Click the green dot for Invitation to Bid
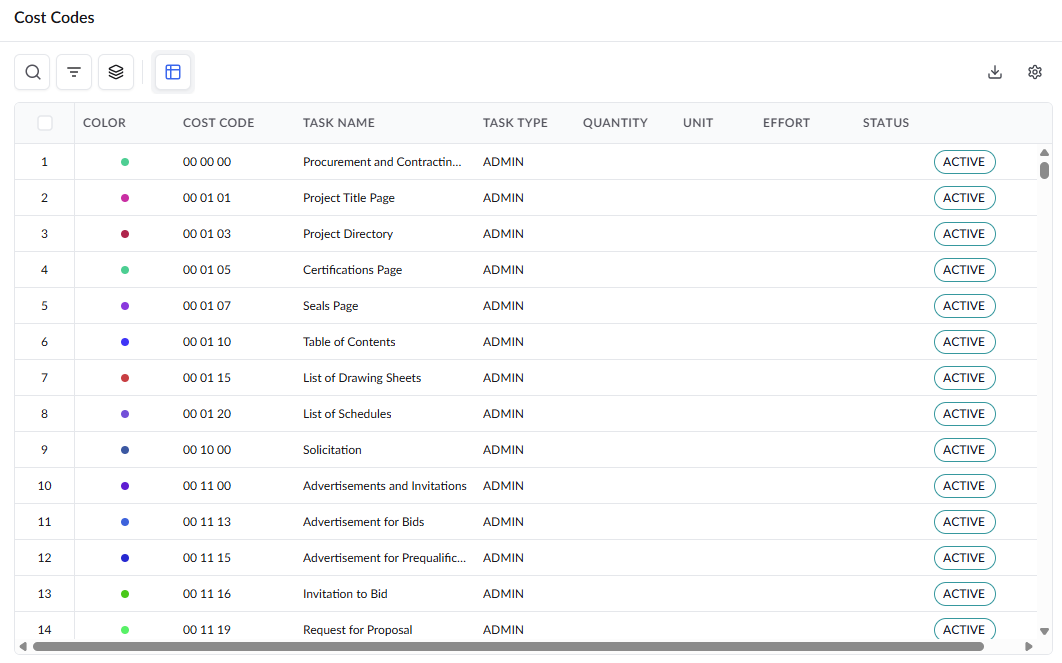 125,594
